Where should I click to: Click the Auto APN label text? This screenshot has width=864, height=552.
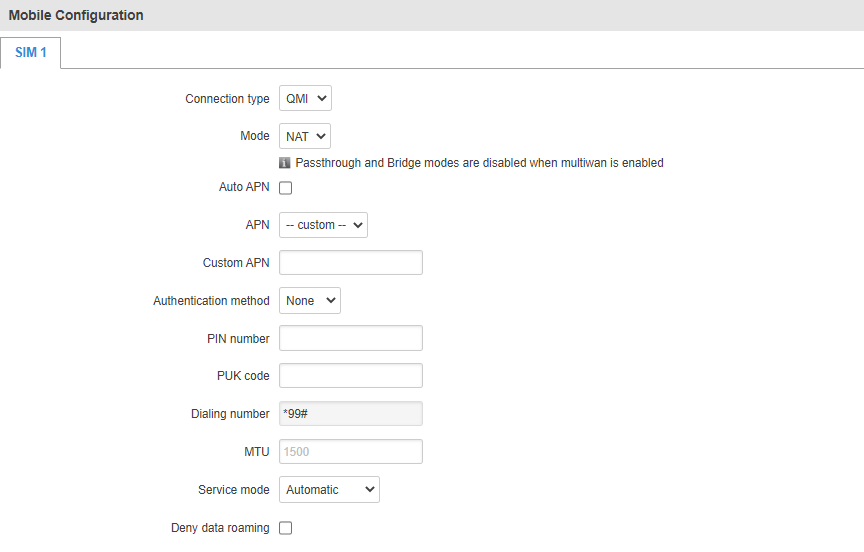coord(243,187)
